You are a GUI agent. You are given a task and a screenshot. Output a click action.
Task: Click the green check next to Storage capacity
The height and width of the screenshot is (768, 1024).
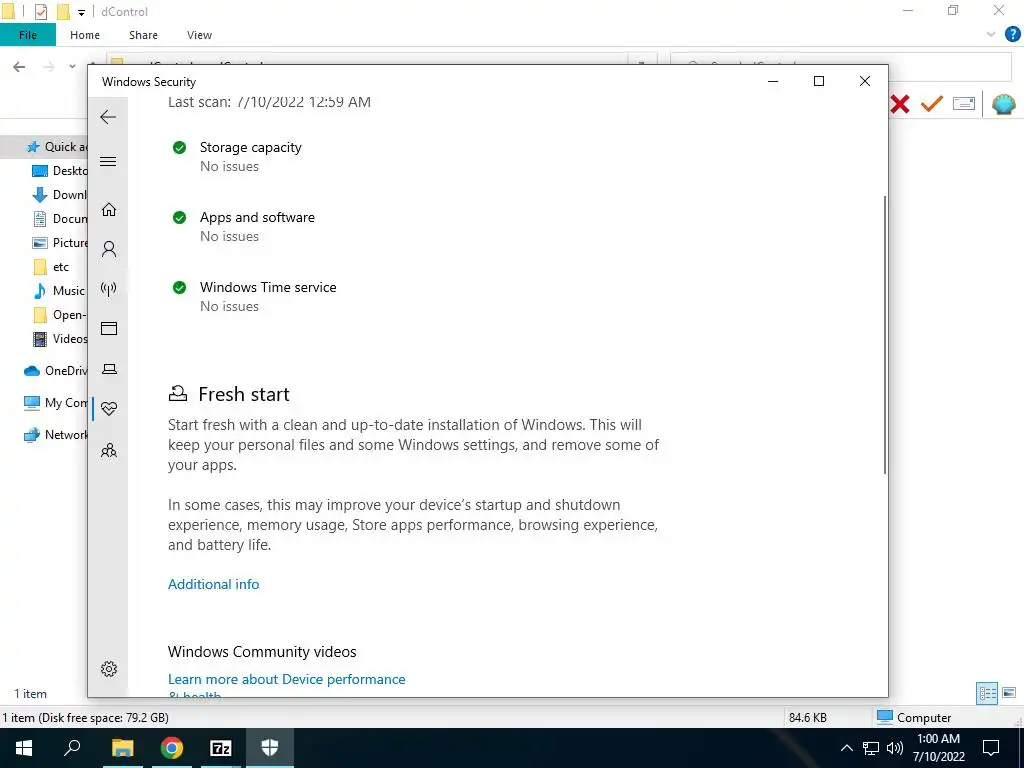tap(179, 148)
